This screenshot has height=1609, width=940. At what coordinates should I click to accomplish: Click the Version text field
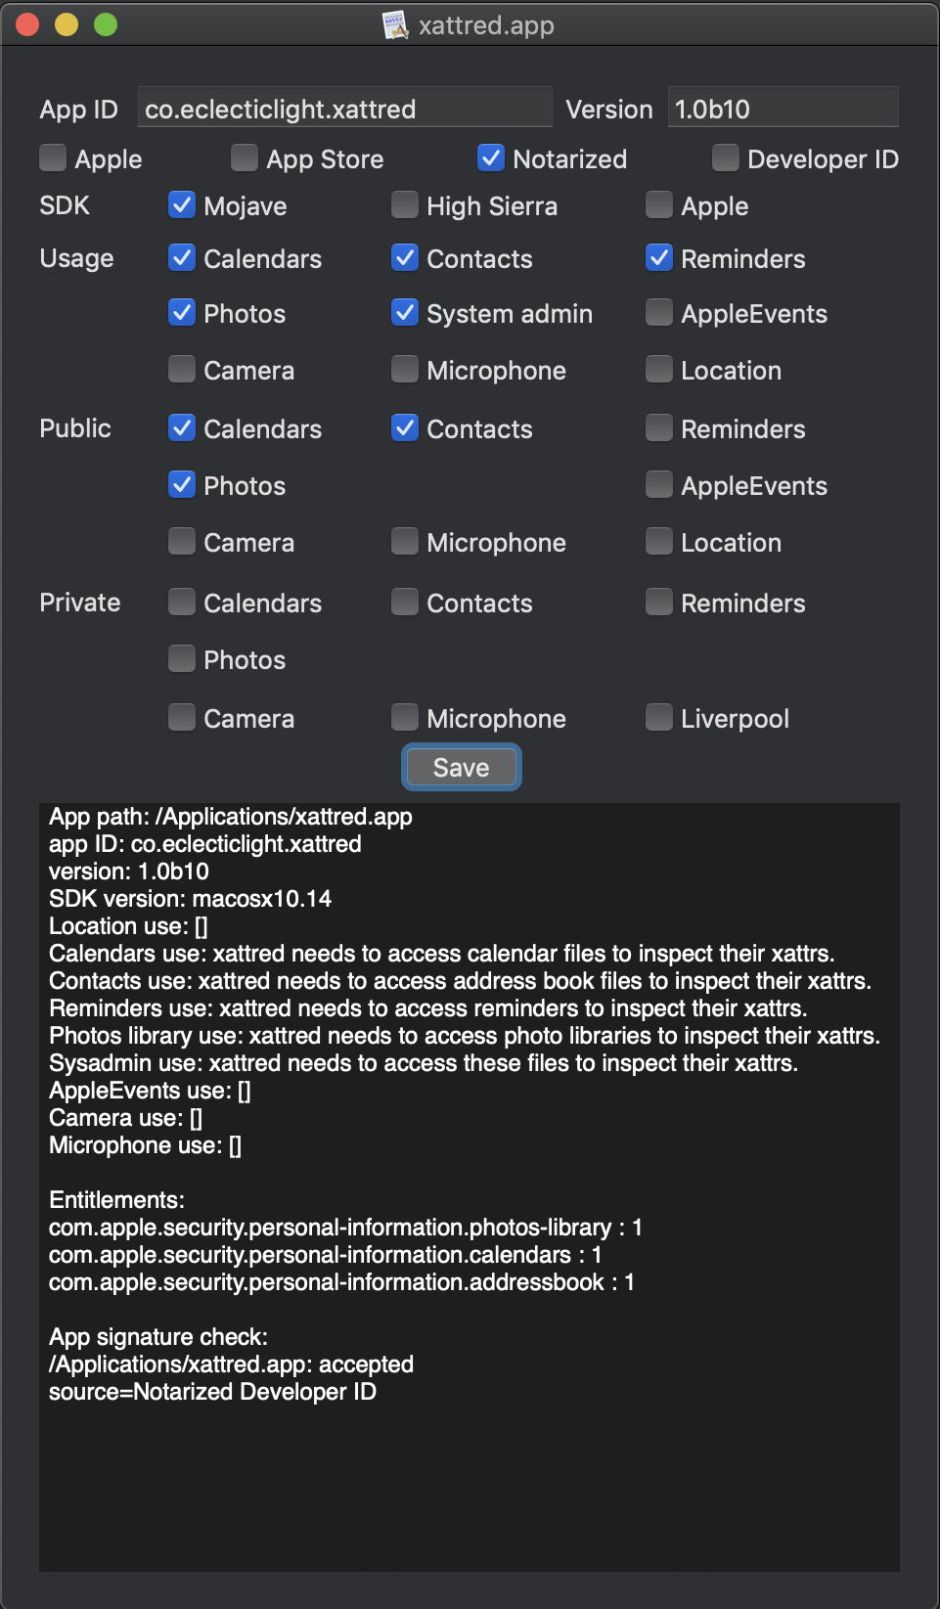(782, 109)
